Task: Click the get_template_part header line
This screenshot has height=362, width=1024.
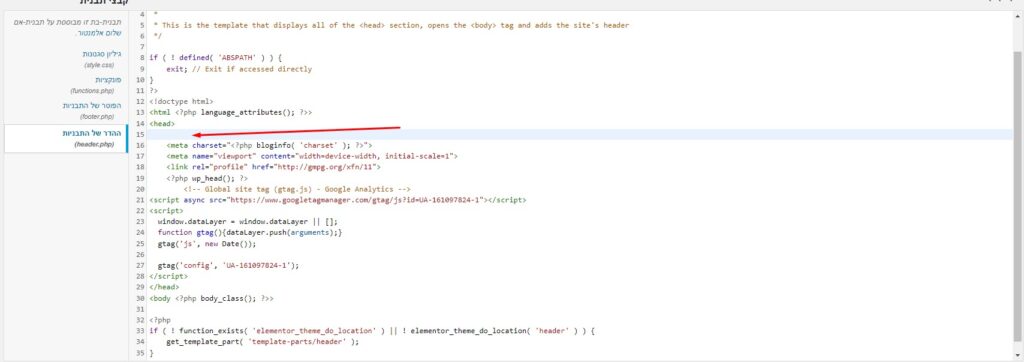Action: (x=263, y=342)
